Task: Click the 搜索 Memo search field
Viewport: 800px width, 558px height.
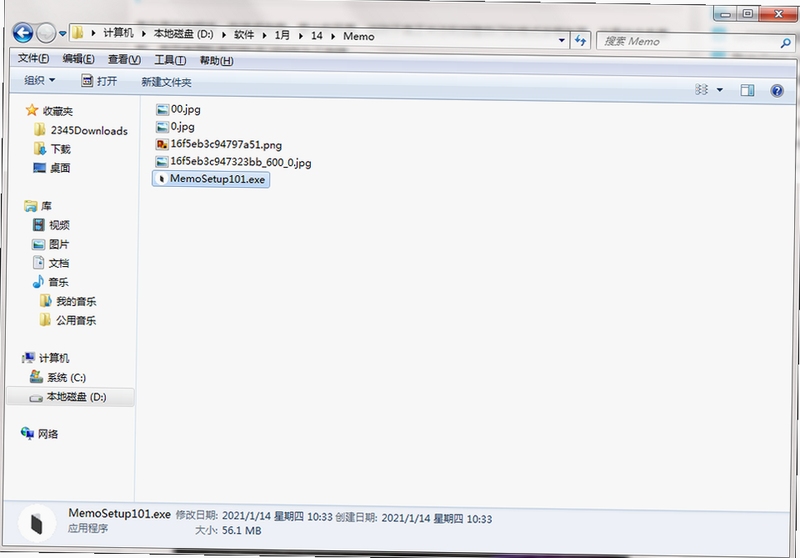Action: (x=687, y=42)
